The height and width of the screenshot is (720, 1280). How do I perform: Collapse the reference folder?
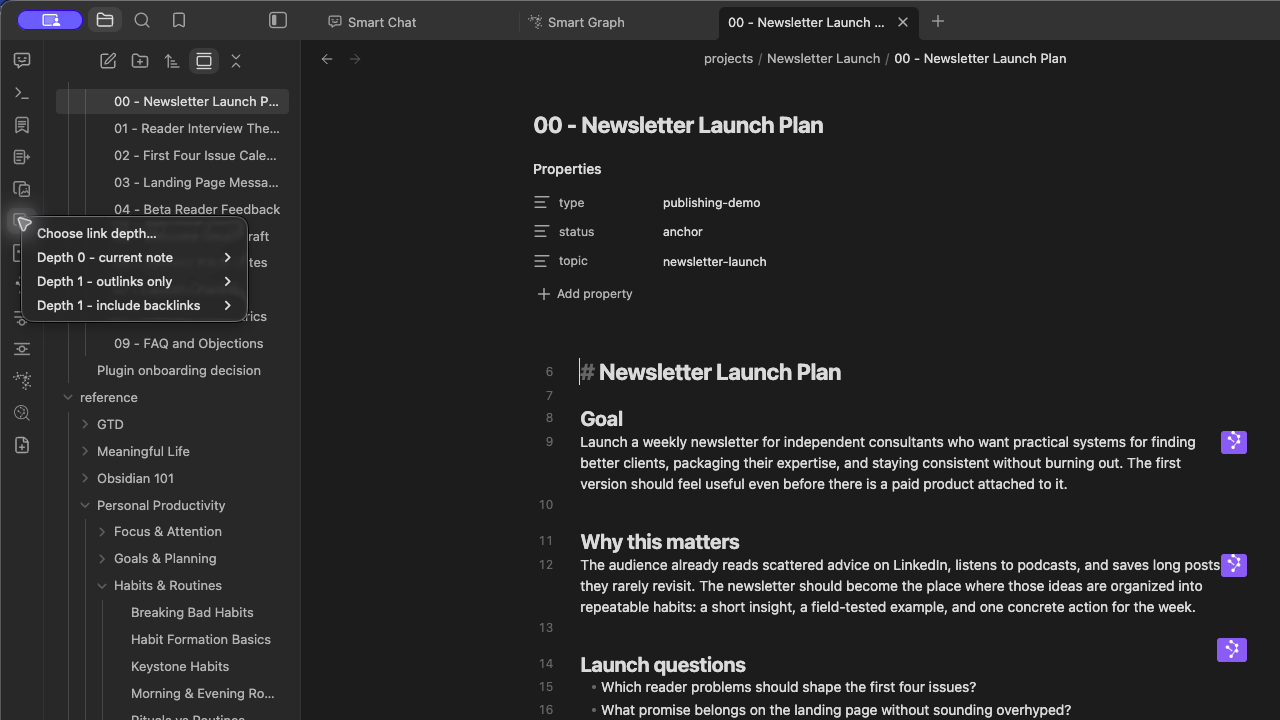point(68,397)
